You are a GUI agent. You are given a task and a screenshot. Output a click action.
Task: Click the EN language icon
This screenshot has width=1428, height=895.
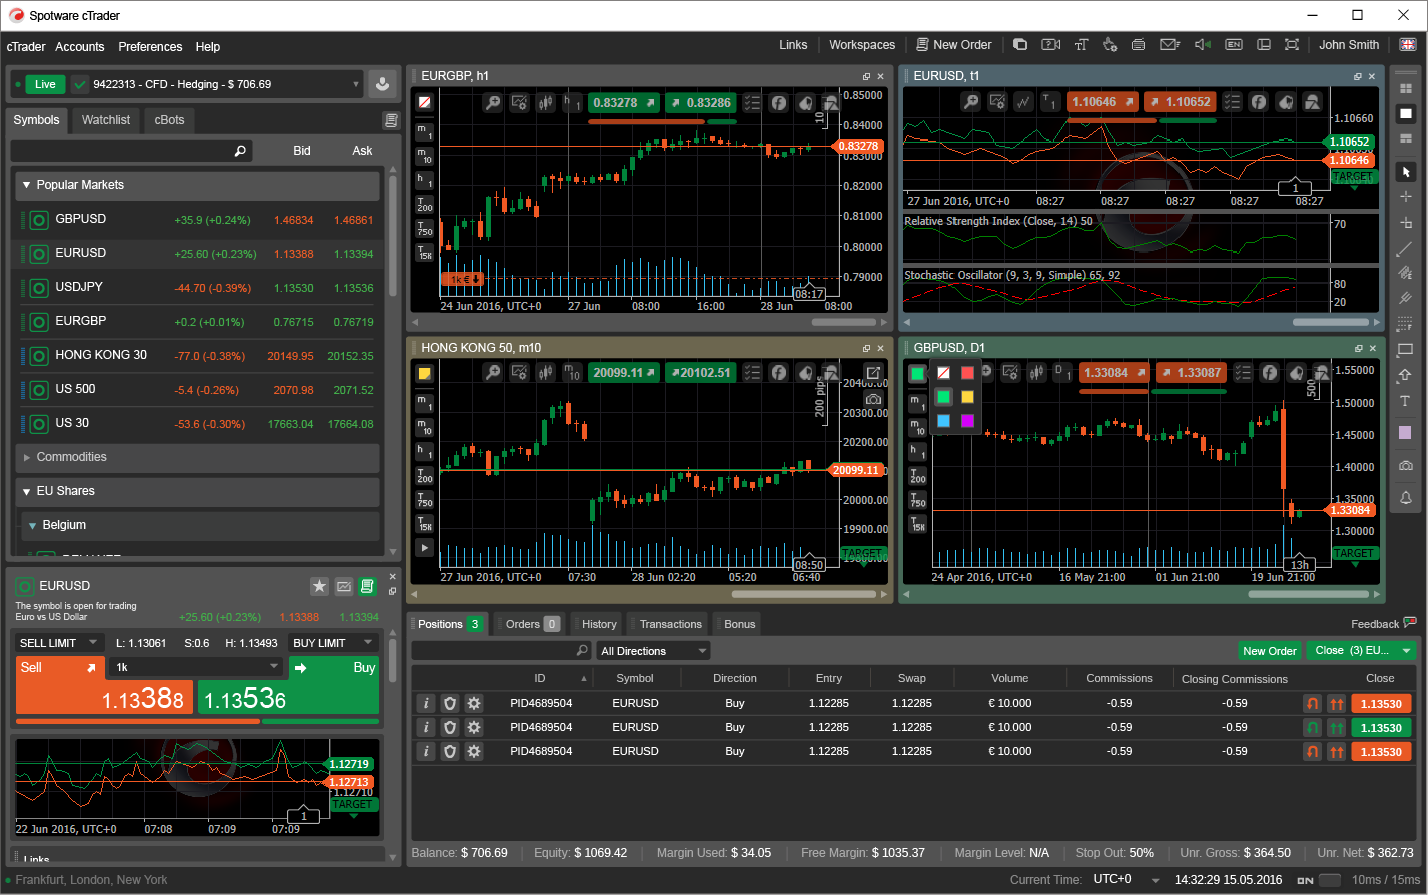pyautogui.click(x=1234, y=45)
